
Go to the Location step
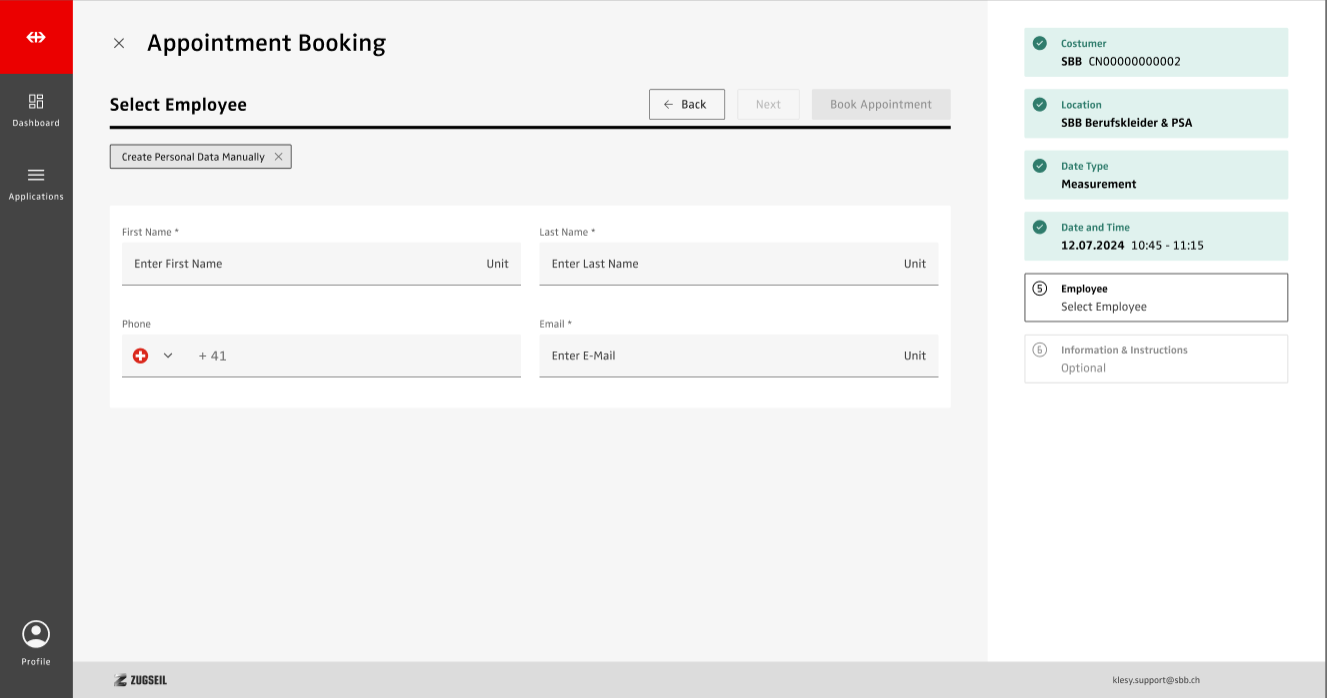tap(1155, 114)
